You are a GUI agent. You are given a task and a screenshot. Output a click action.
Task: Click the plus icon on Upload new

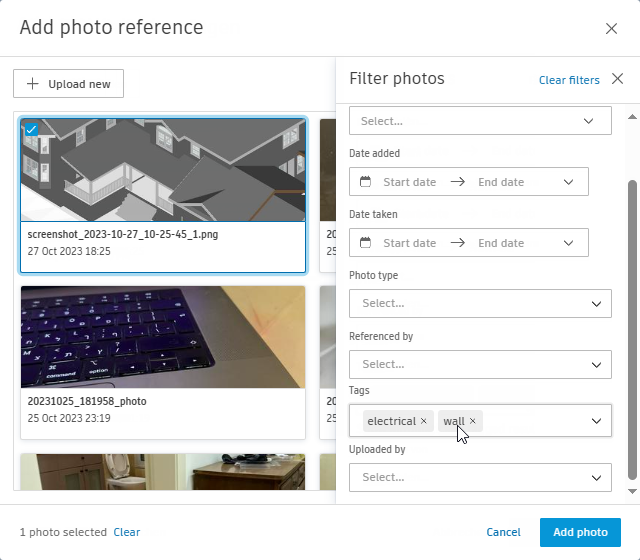[33, 84]
